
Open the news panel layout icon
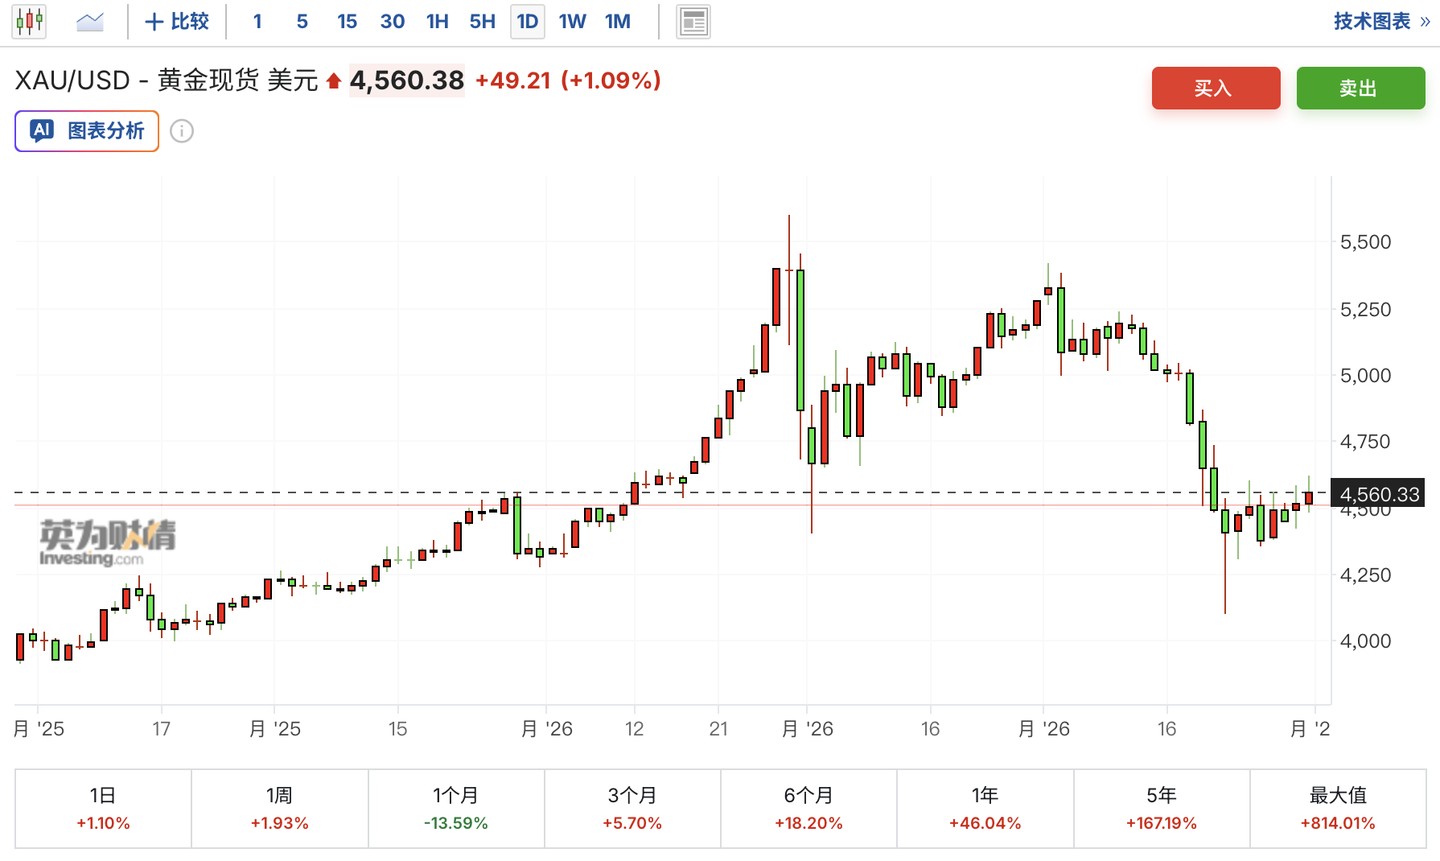(693, 21)
